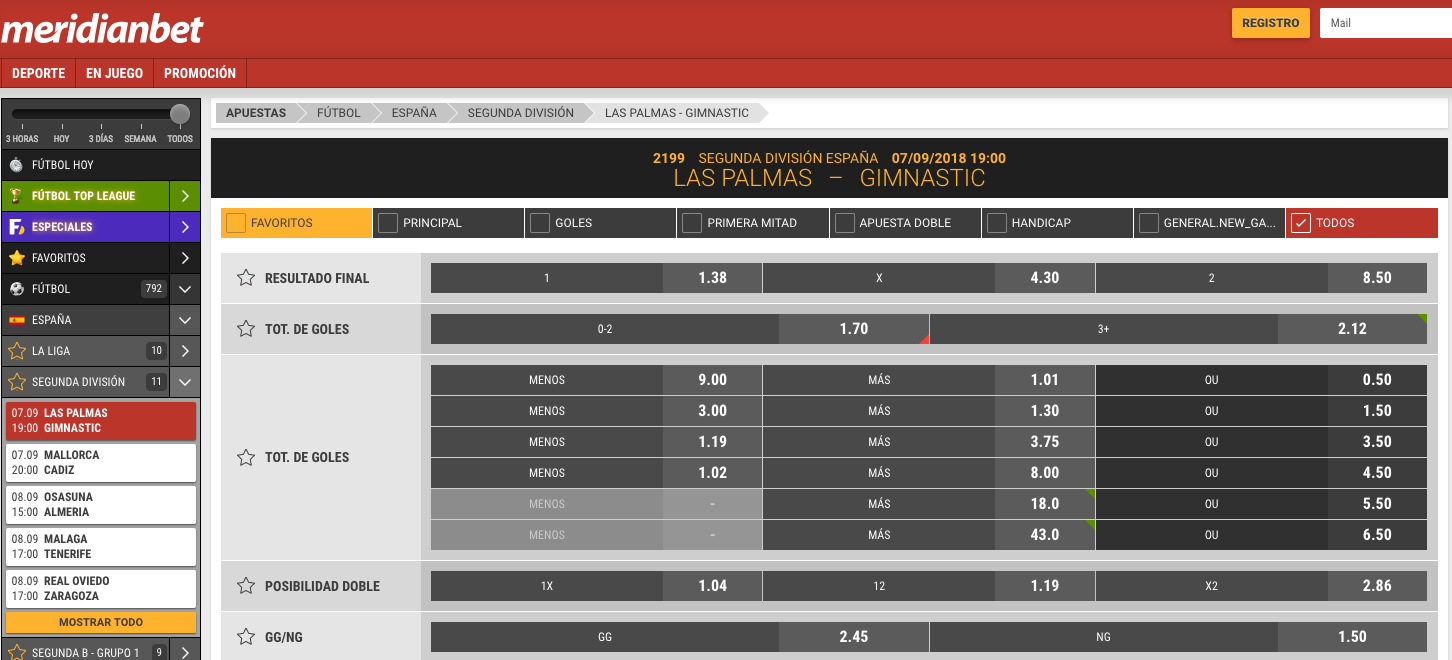This screenshot has width=1452, height=660.
Task: Go to Fútbol breadcrumb
Action: click(339, 113)
